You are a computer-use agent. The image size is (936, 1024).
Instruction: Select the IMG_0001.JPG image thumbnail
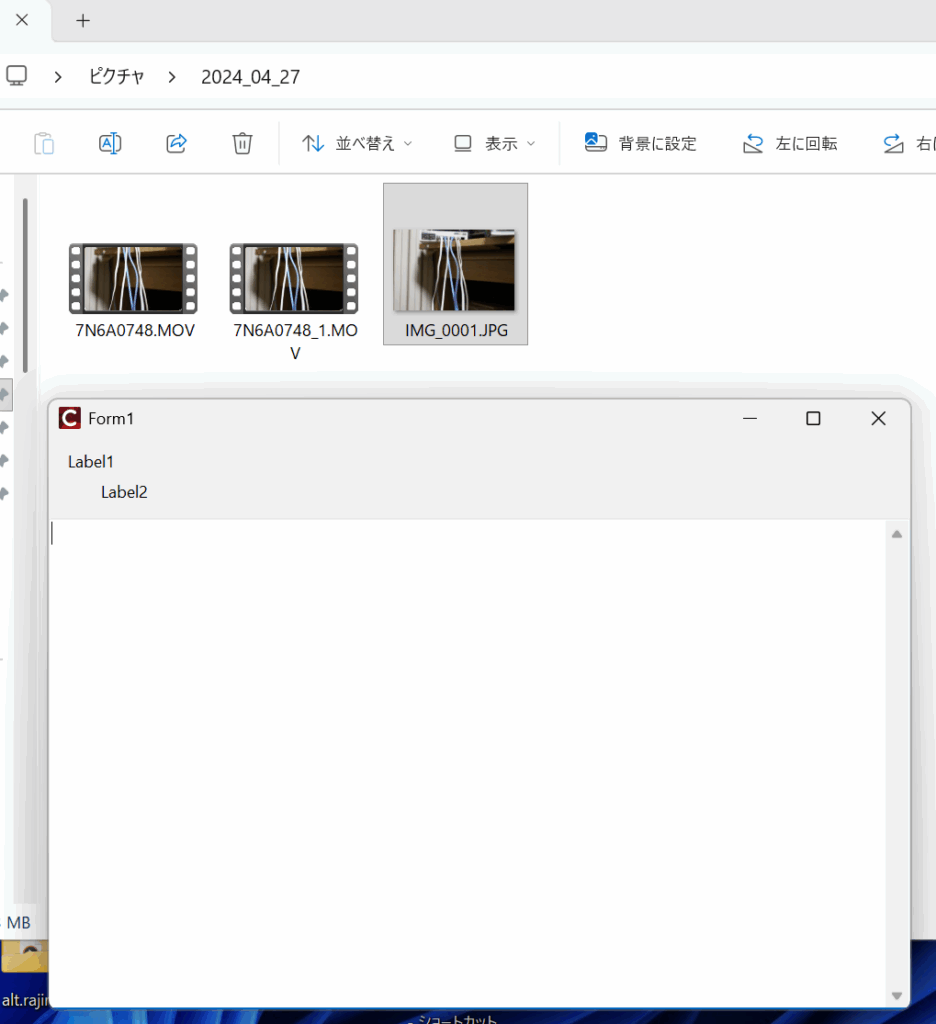tap(455, 270)
